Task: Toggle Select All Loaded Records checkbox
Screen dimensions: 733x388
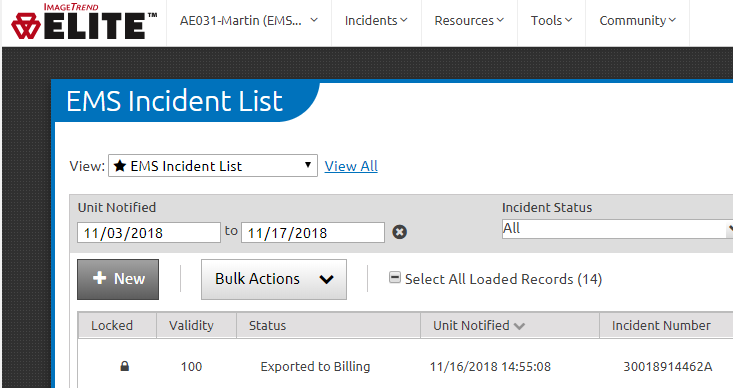Action: tap(395, 278)
